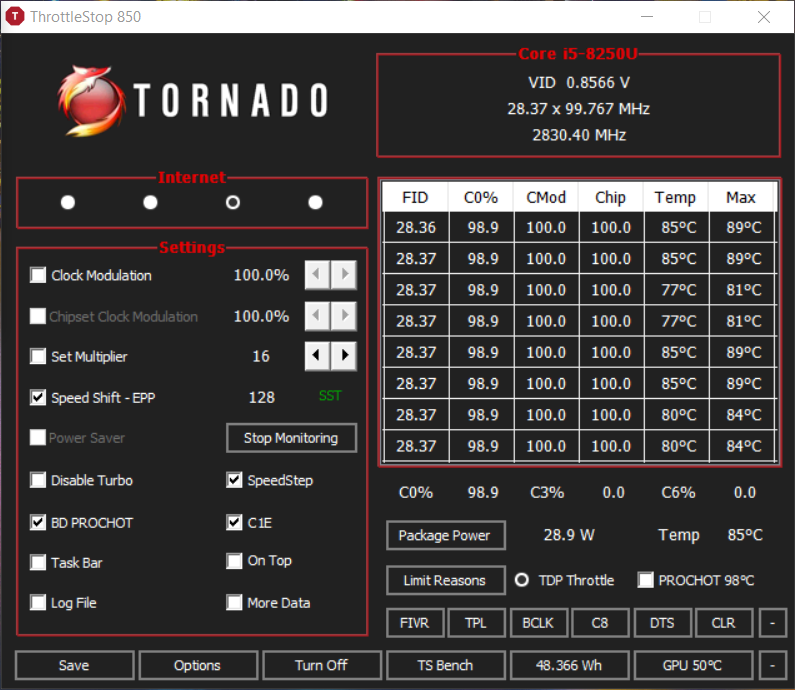Select the first Internet profile radio button

[x=68, y=202]
